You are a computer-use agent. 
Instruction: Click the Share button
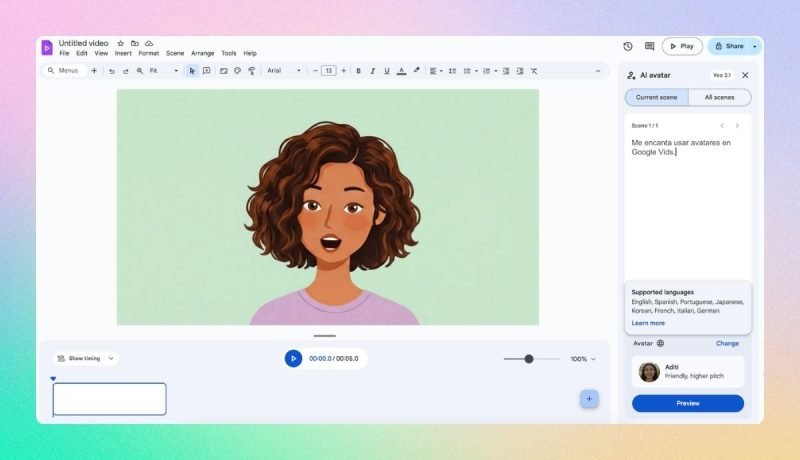(729, 46)
